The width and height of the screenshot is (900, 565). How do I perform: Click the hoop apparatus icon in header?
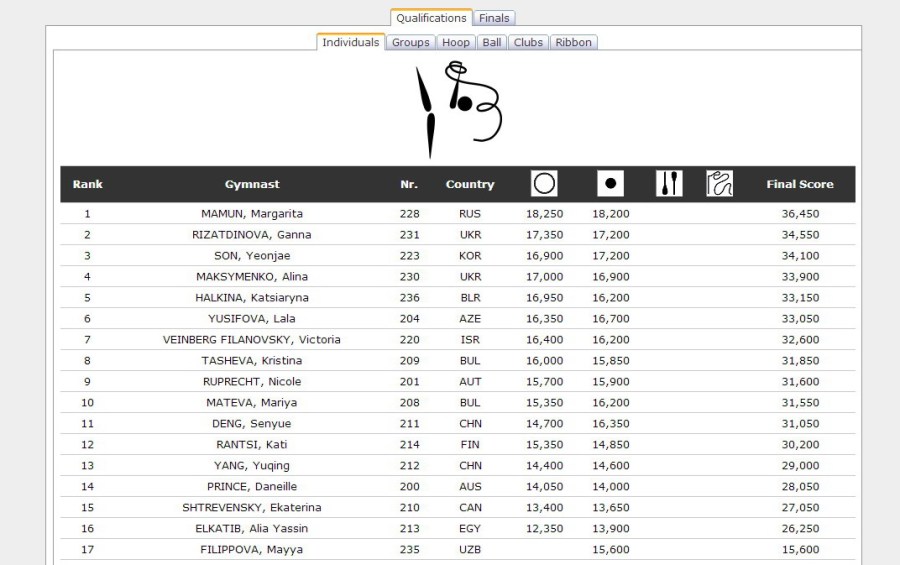pyautogui.click(x=544, y=184)
